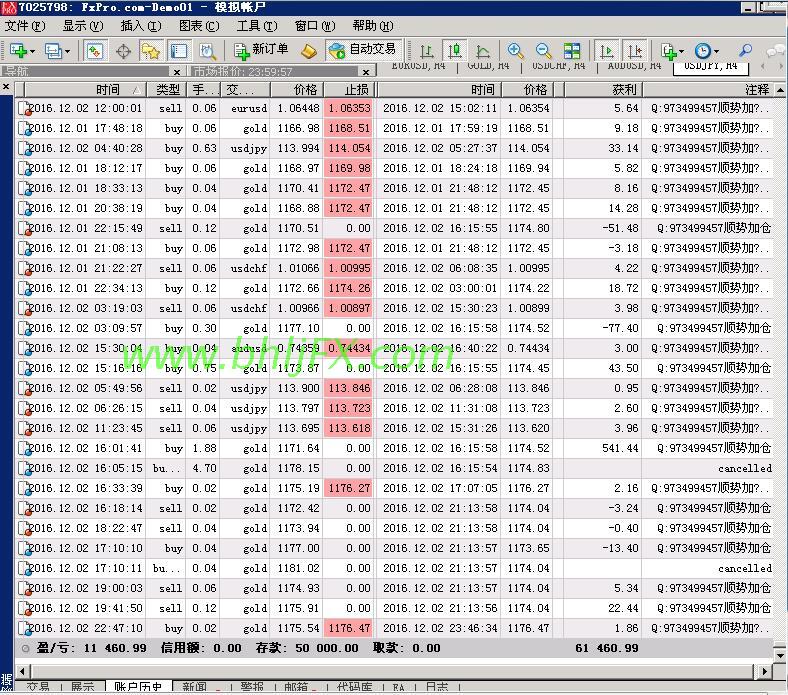Open the 文件 menu
The height and width of the screenshot is (695, 788).
24,26
